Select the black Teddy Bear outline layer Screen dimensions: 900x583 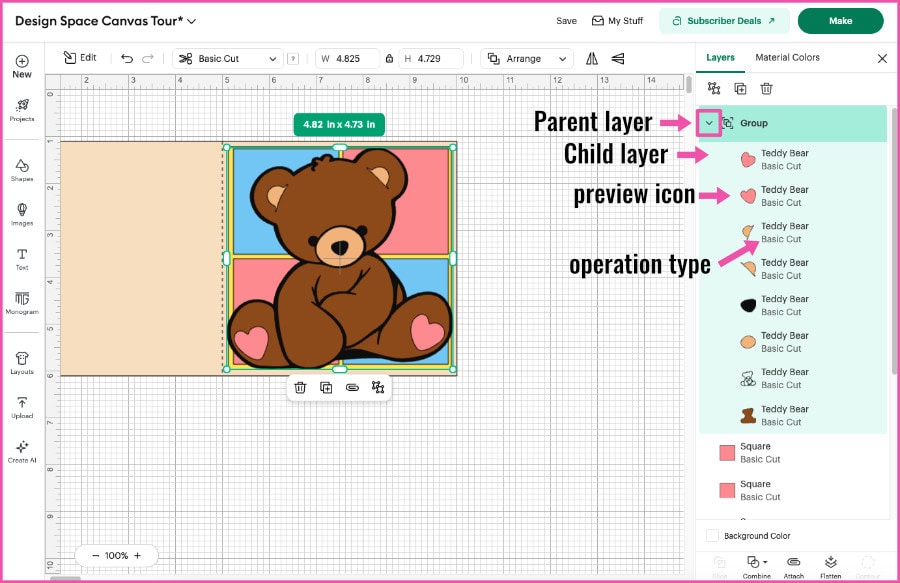793,305
